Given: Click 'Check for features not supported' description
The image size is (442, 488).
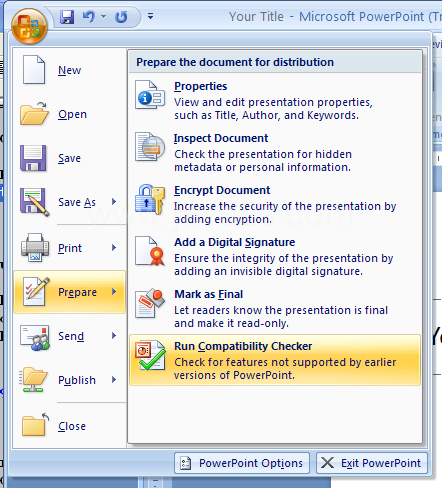Looking at the screenshot, I should (285, 369).
